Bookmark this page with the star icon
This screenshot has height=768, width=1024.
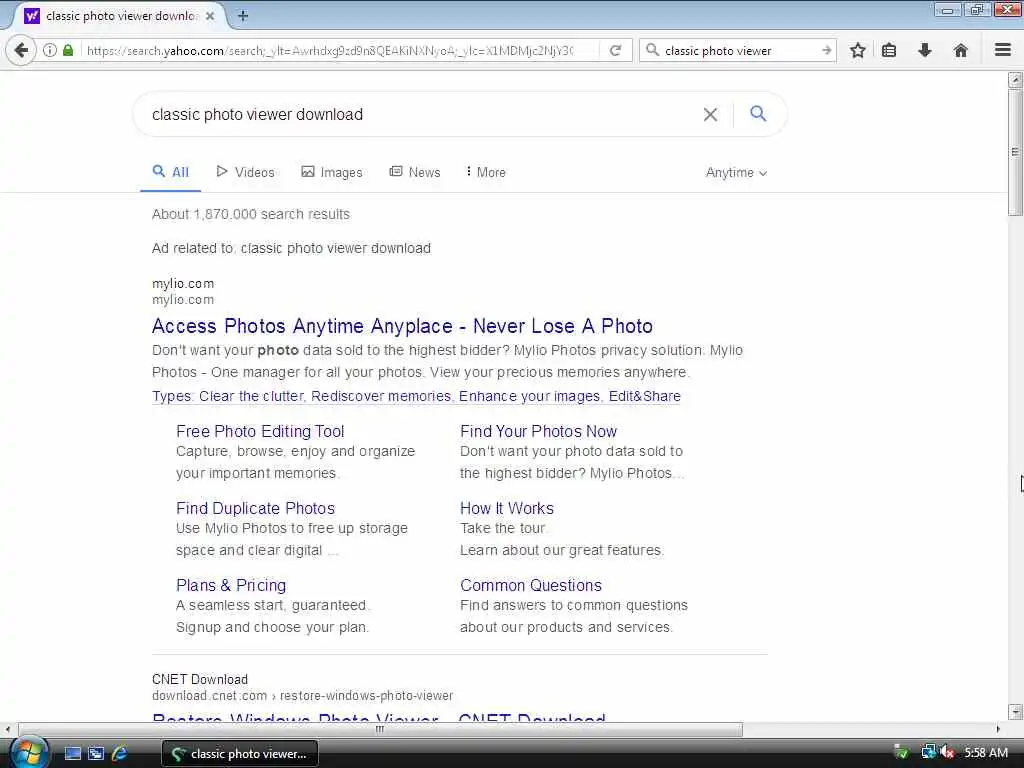coord(857,50)
